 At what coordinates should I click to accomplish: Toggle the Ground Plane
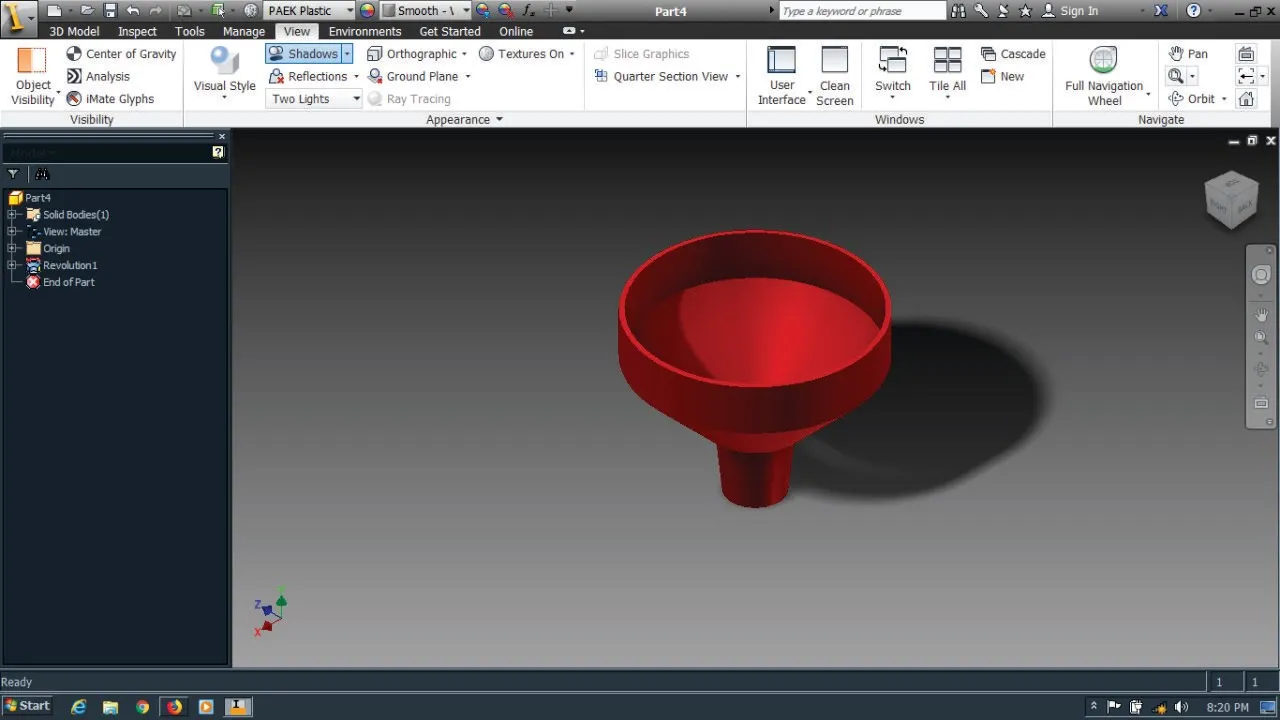click(x=411, y=76)
